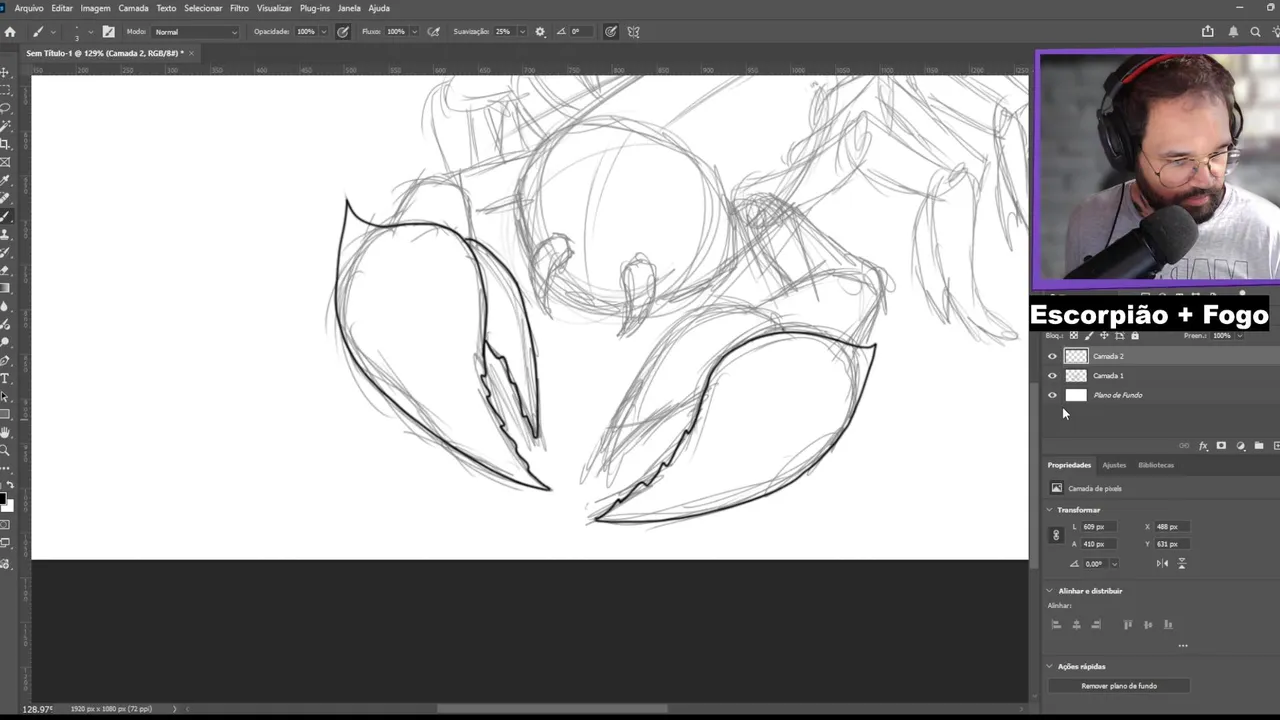This screenshot has width=1280, height=720.
Task: Select the Camada 1 layer name
Action: click(x=1108, y=376)
